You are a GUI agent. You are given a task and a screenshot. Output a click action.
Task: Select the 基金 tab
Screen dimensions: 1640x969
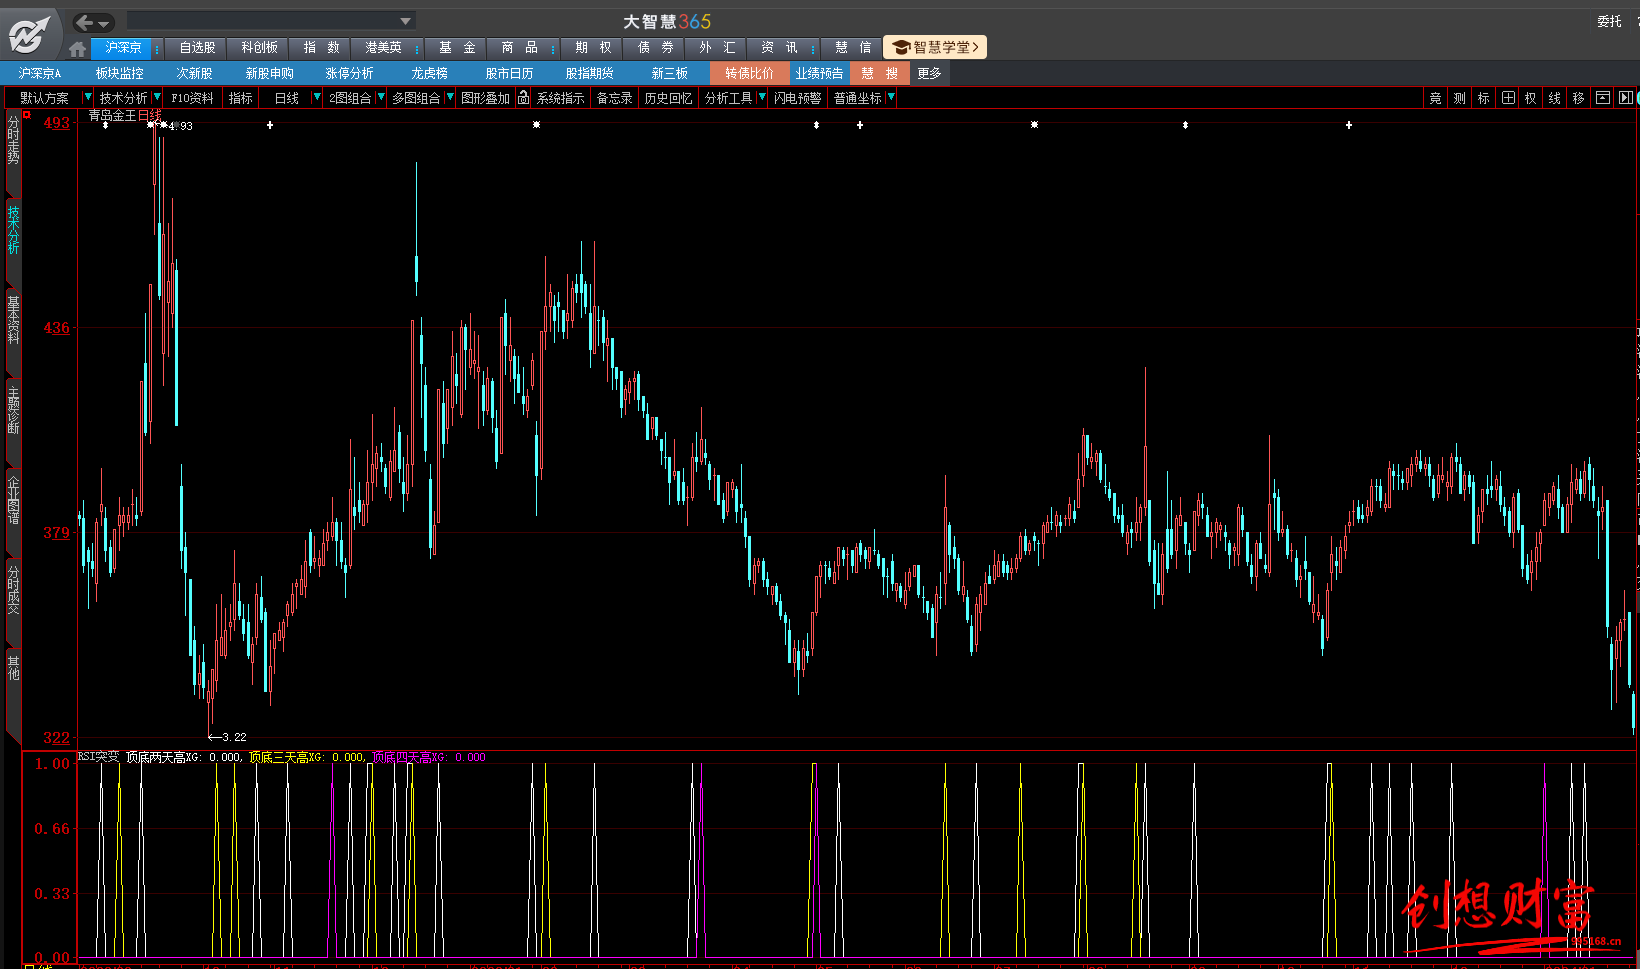pos(457,47)
